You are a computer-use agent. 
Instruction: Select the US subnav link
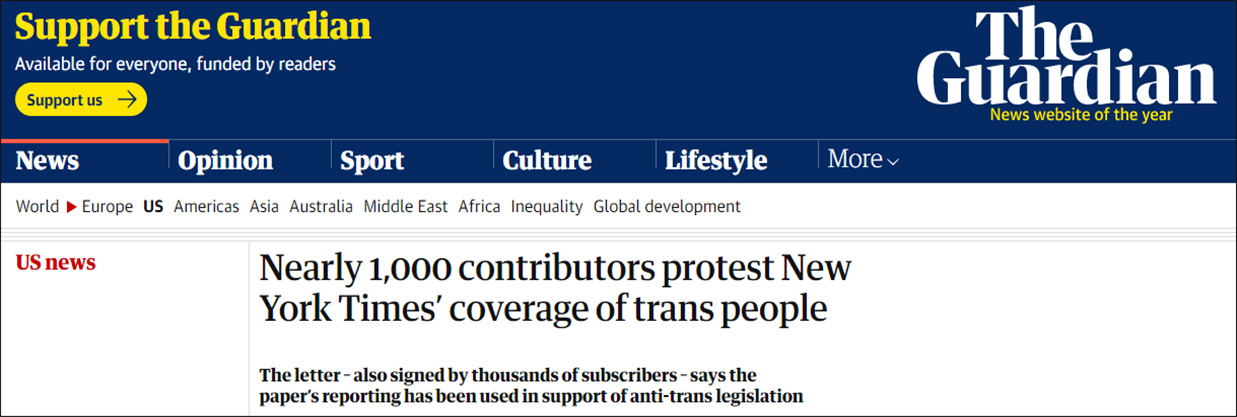[x=153, y=207]
